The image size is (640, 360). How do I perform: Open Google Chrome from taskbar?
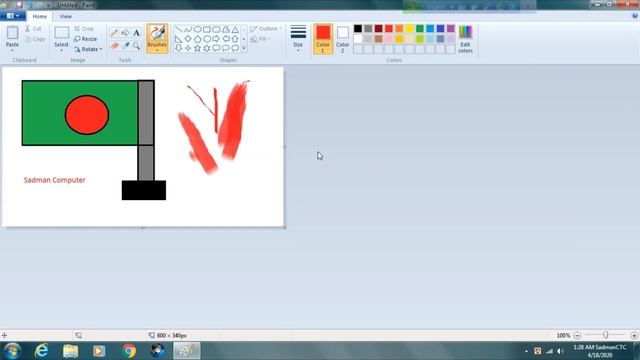click(x=129, y=351)
